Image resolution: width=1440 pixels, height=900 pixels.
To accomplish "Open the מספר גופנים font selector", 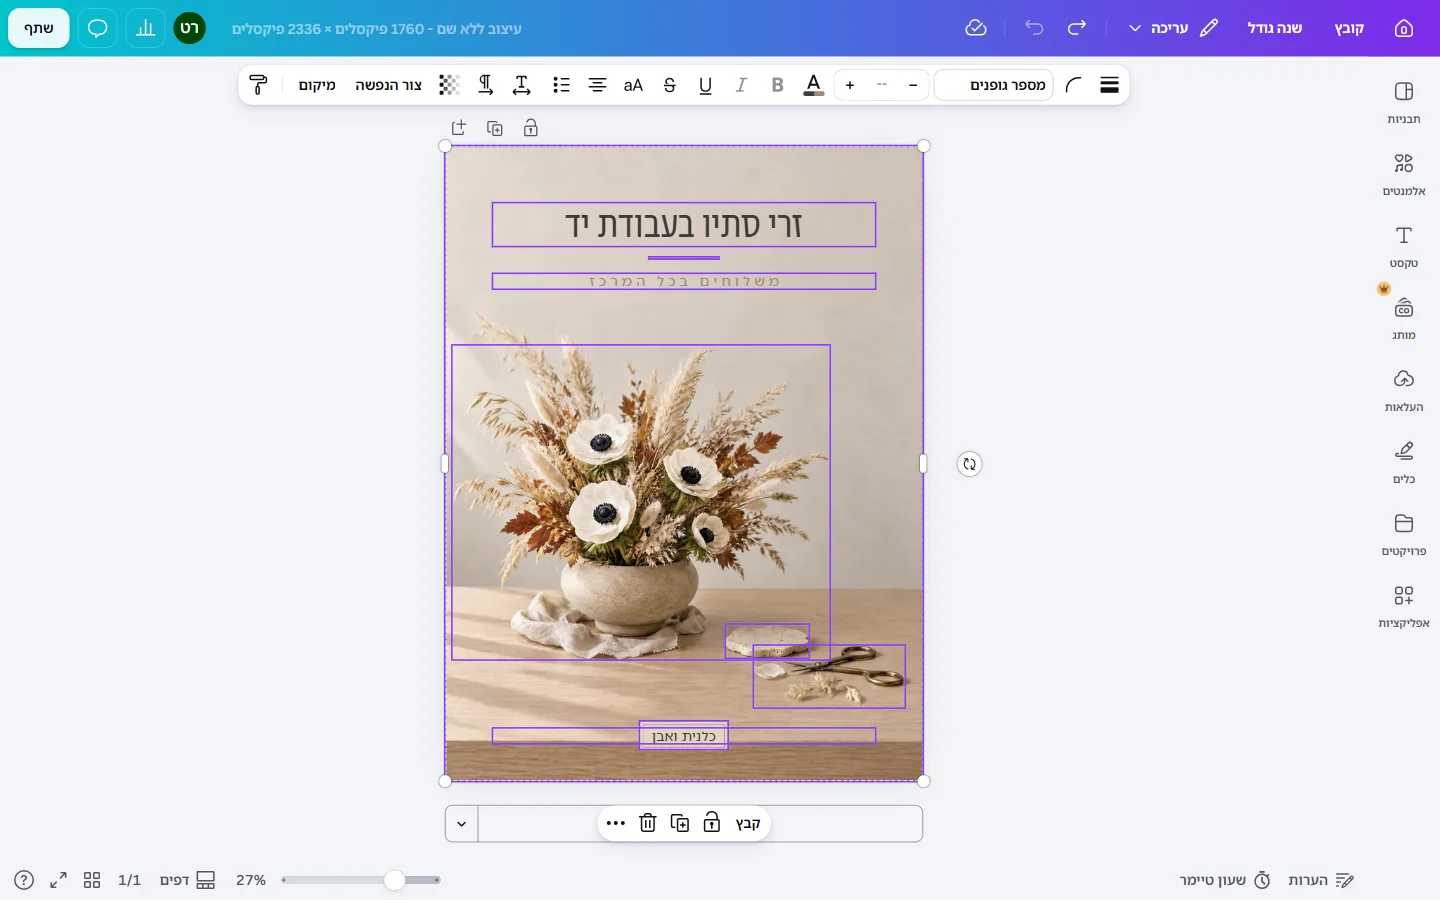I will pyautogui.click(x=994, y=85).
